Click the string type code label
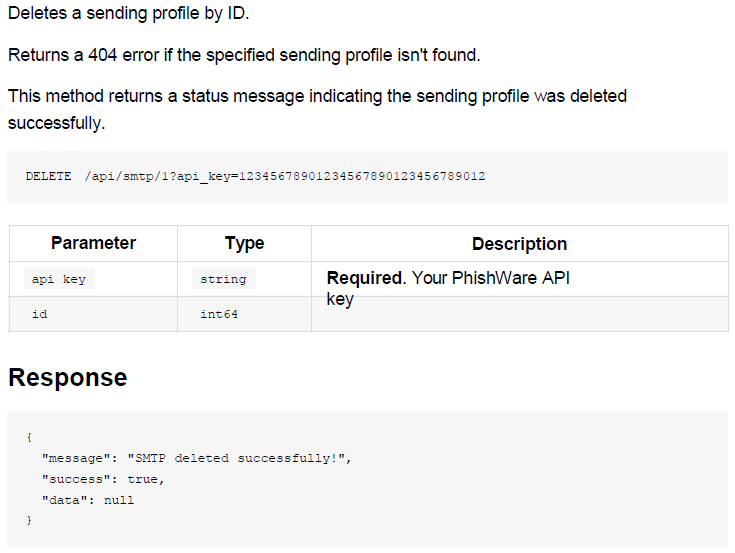Screen dimensions: 735x553 (x=224, y=279)
